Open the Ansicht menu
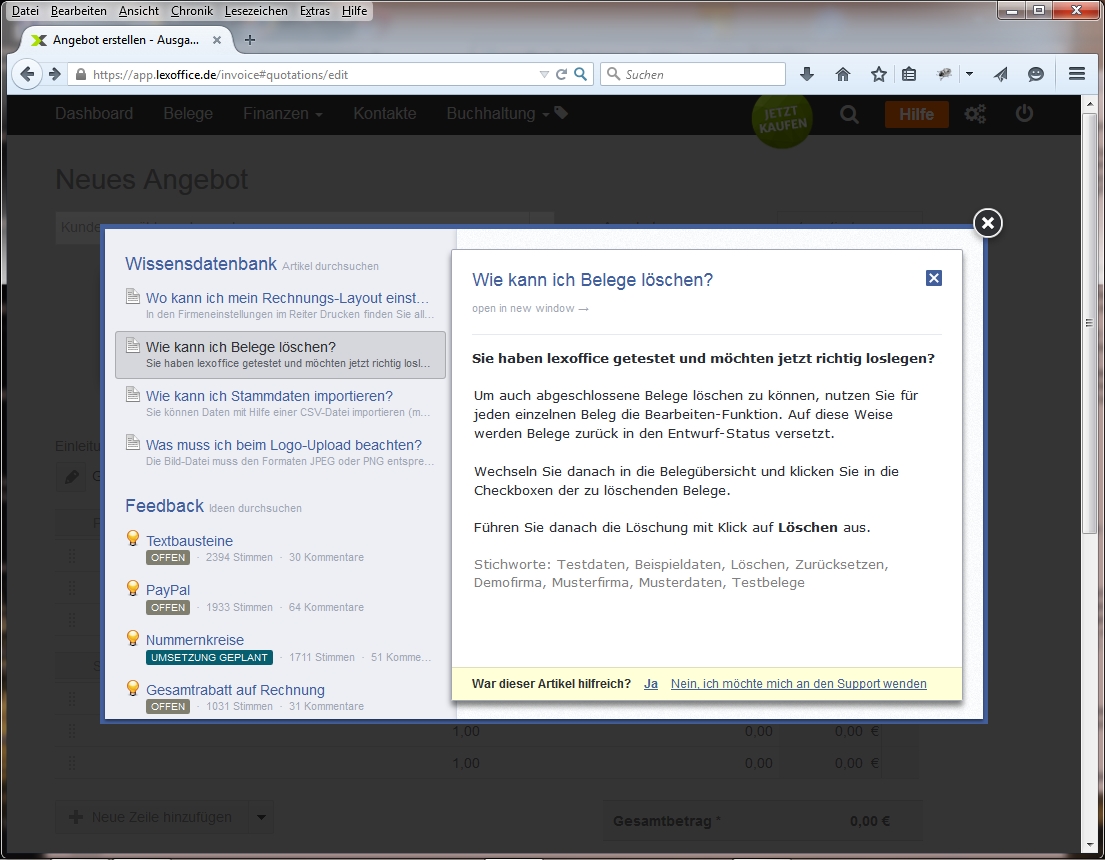 click(139, 11)
